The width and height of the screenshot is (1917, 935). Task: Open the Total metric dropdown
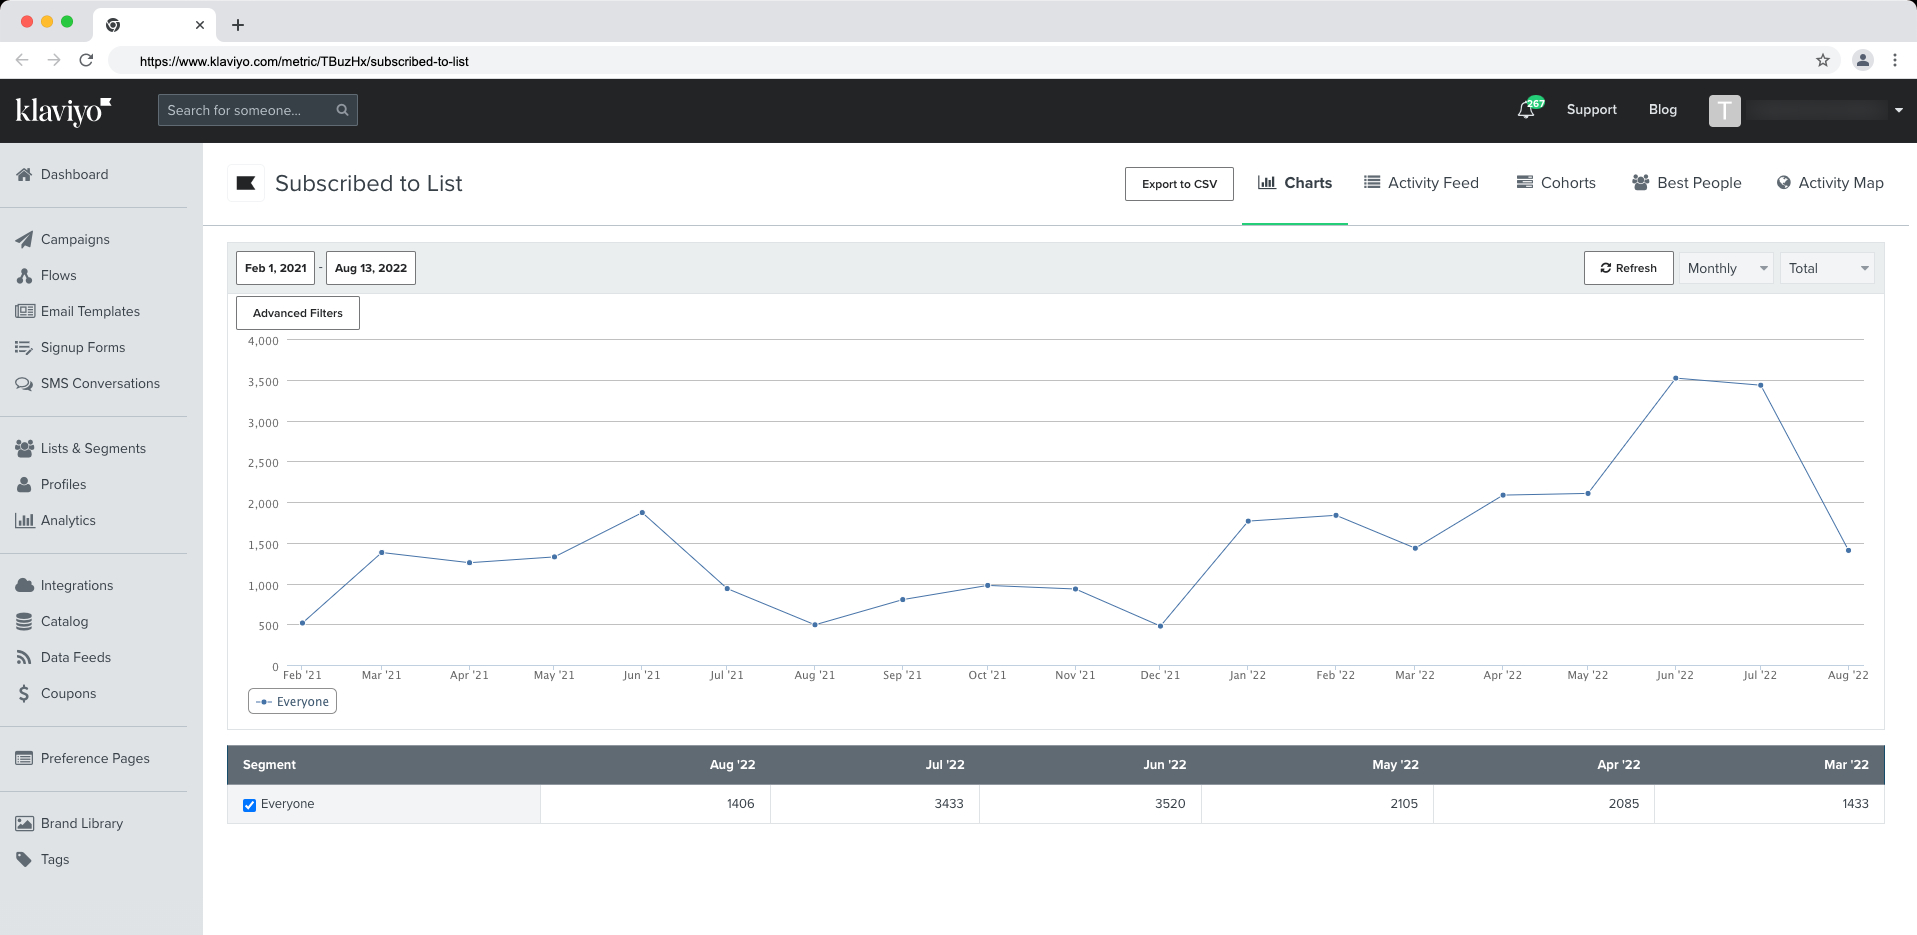(1827, 268)
